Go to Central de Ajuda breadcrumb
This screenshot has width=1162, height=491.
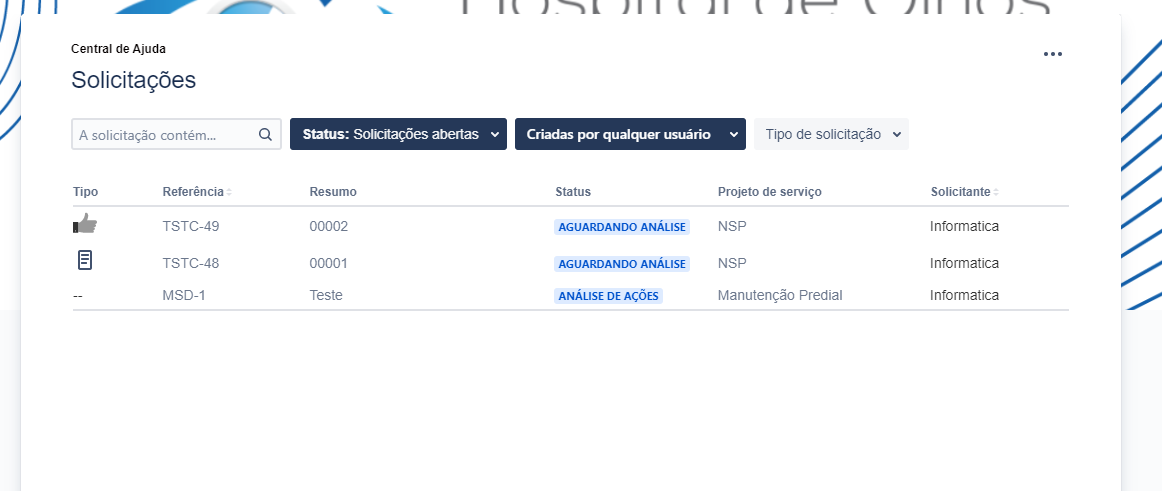tap(119, 49)
